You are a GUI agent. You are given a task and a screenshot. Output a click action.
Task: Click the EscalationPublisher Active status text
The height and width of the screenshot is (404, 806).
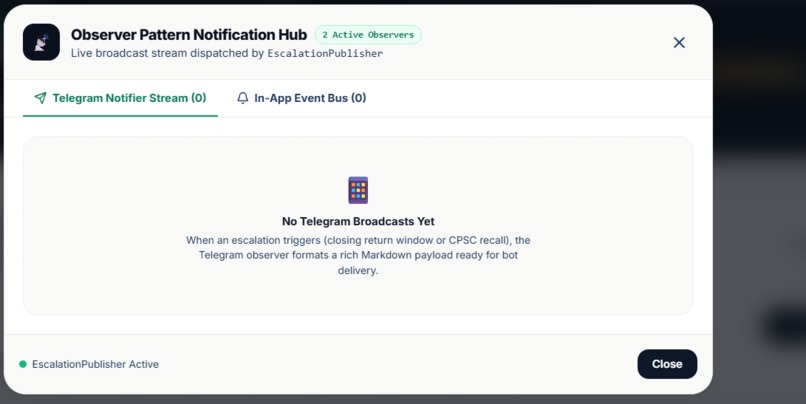[x=95, y=364]
